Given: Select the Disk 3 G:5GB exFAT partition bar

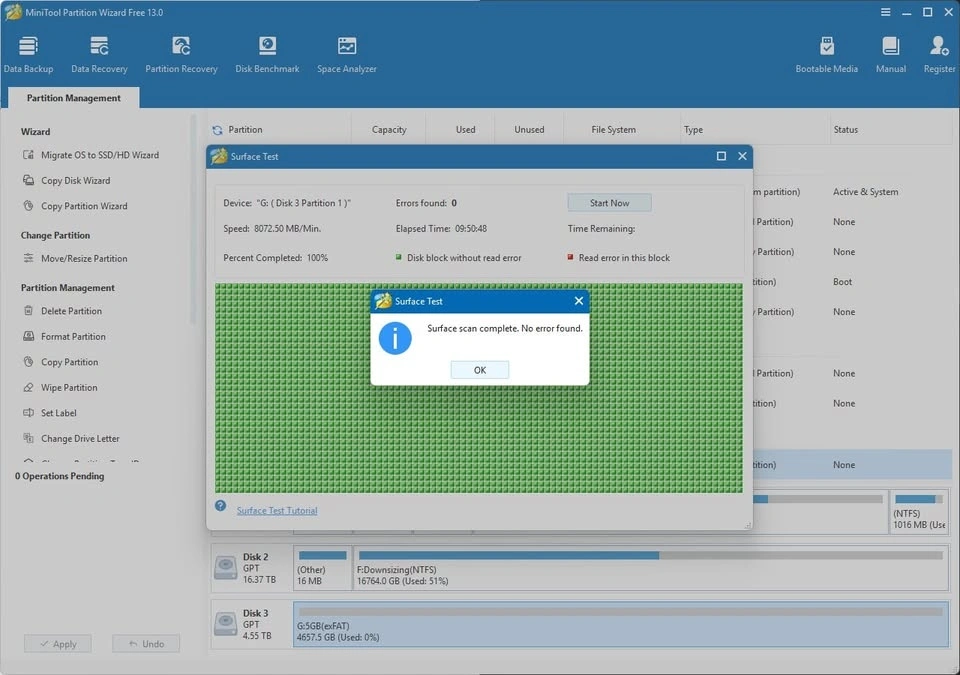Looking at the screenshot, I should 620,624.
